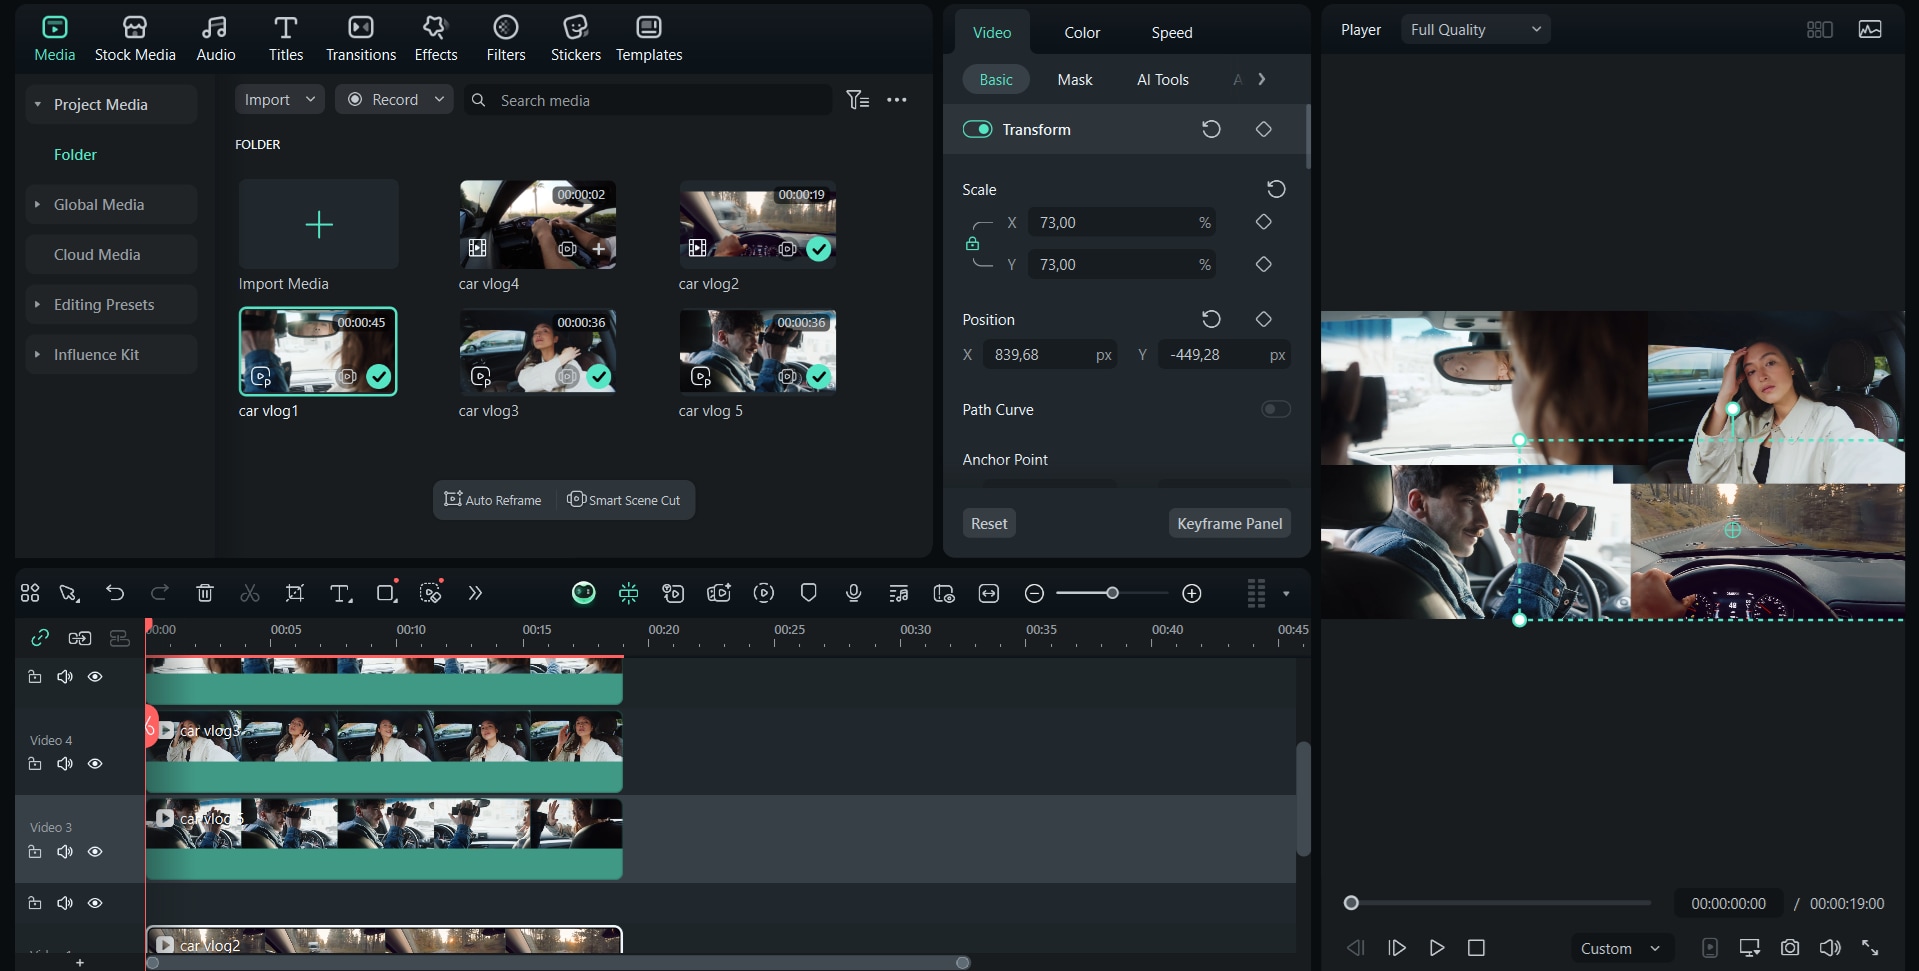The height and width of the screenshot is (971, 1919).
Task: Start a voiceover with the microphone icon
Action: click(853, 593)
